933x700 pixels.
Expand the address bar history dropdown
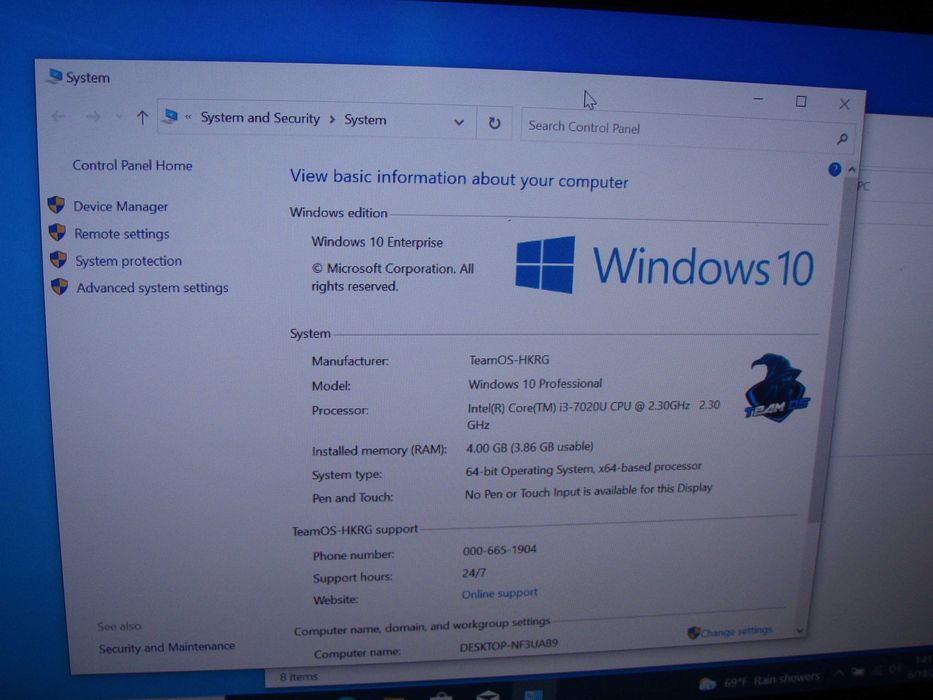click(459, 122)
